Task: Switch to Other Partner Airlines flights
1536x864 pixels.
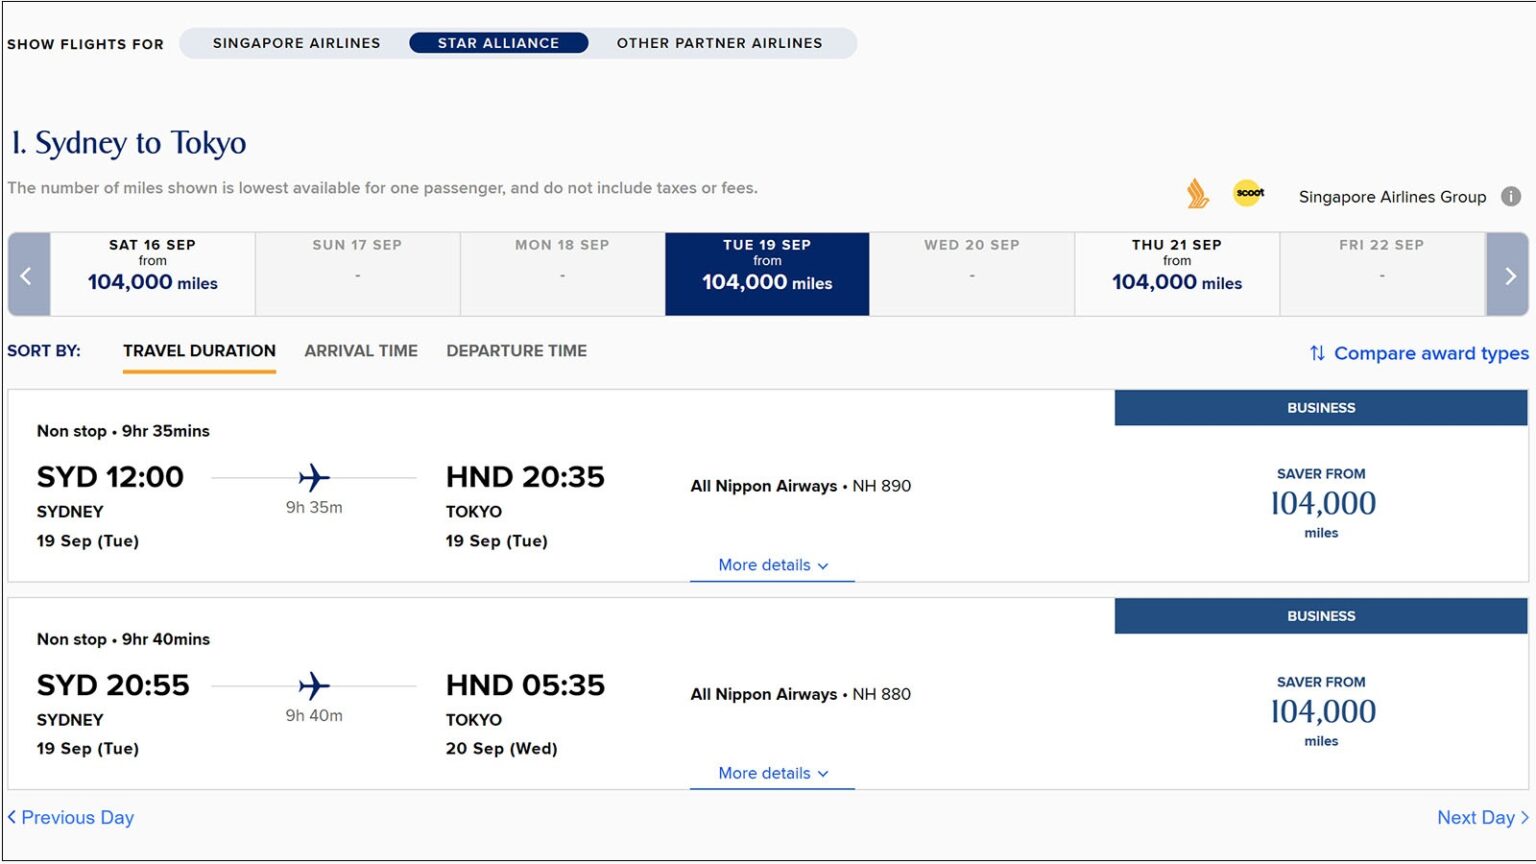Action: 722,43
